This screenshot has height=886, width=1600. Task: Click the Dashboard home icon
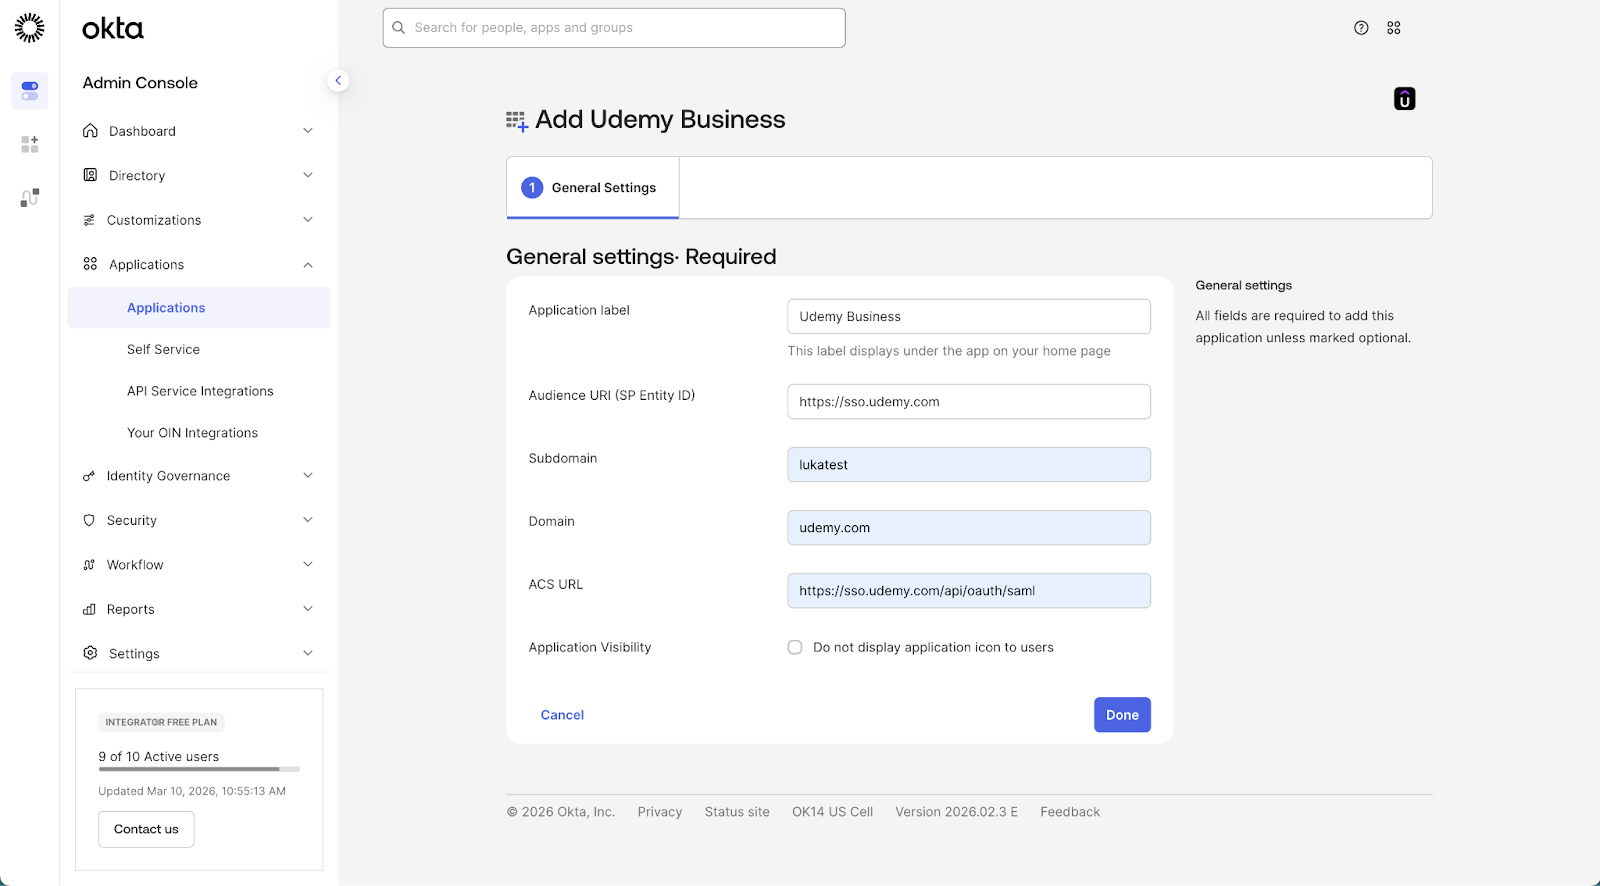click(90, 131)
